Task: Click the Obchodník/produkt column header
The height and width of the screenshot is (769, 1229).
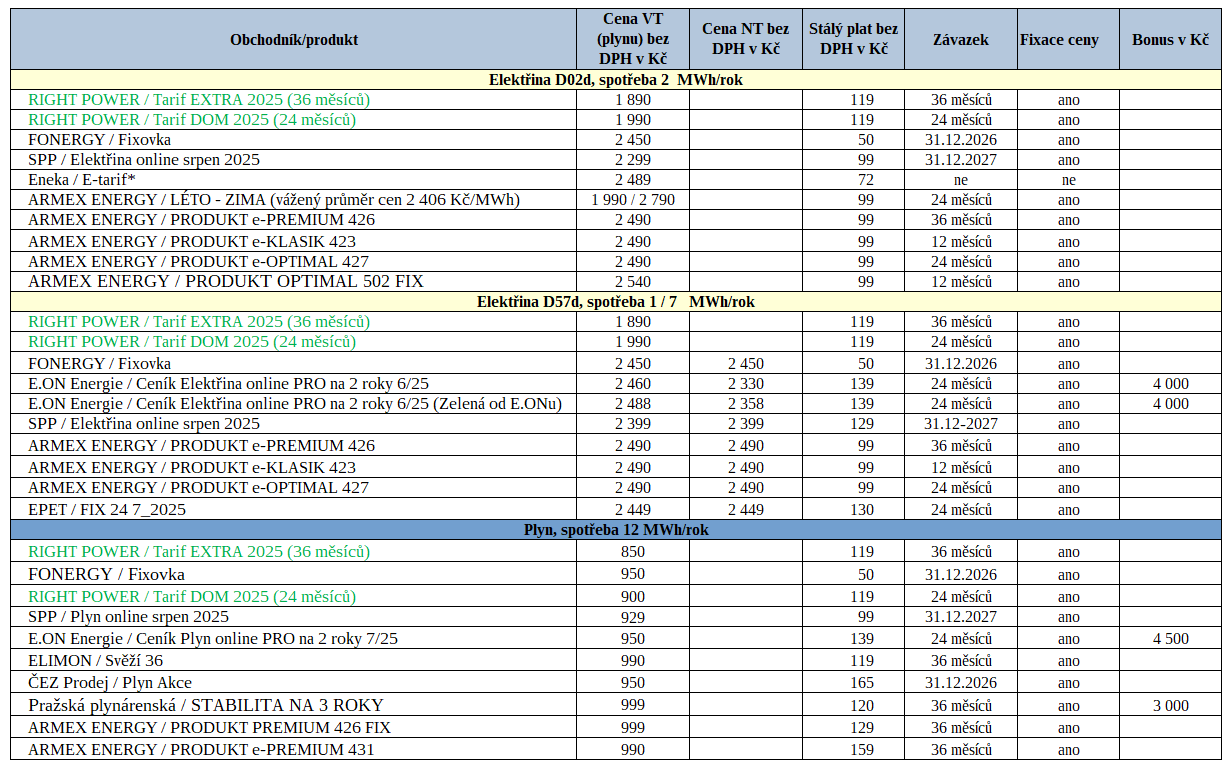Action: point(294,40)
